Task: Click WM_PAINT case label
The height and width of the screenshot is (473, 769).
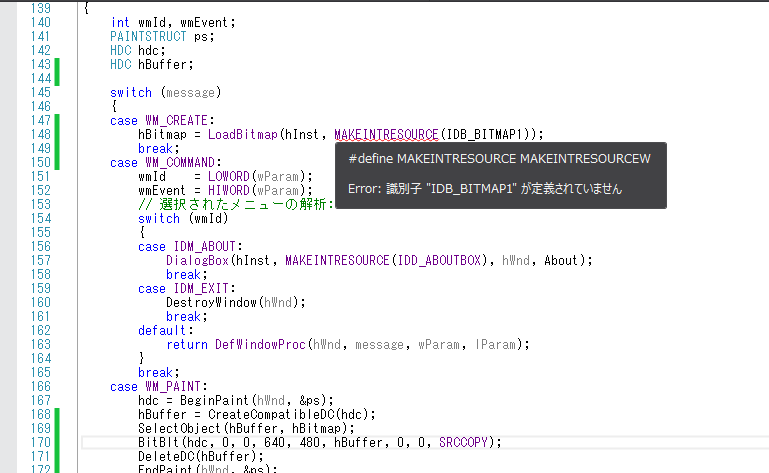Action: pos(173,387)
